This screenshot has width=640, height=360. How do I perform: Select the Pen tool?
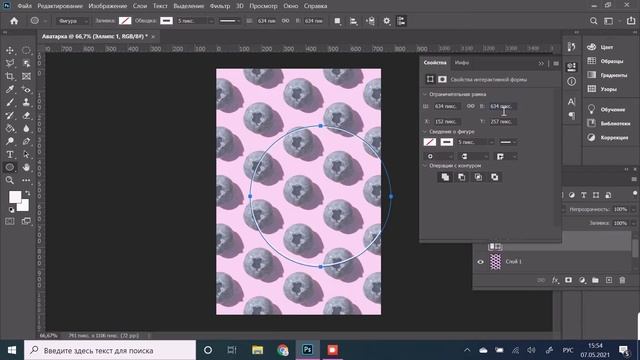click(x=26, y=141)
